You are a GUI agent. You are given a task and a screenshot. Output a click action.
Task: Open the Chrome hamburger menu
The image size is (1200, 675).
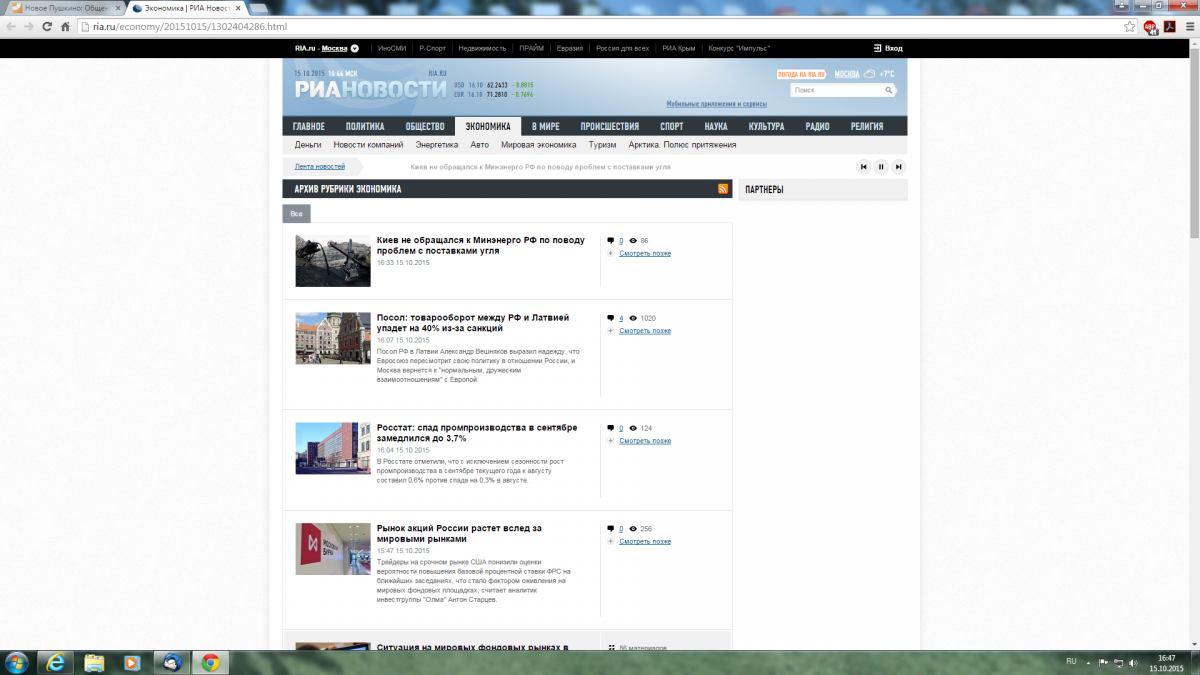point(1187,27)
